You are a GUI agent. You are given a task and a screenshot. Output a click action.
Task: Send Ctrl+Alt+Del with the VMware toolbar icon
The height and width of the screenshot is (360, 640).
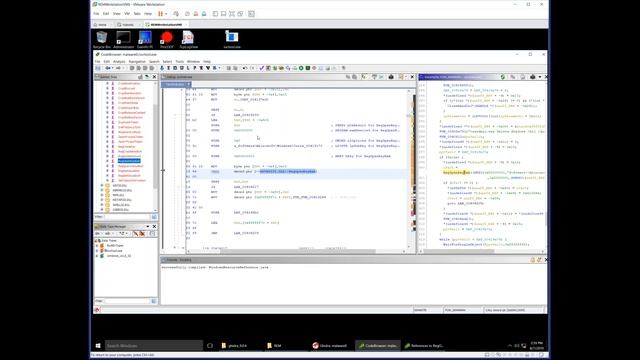point(176,14)
